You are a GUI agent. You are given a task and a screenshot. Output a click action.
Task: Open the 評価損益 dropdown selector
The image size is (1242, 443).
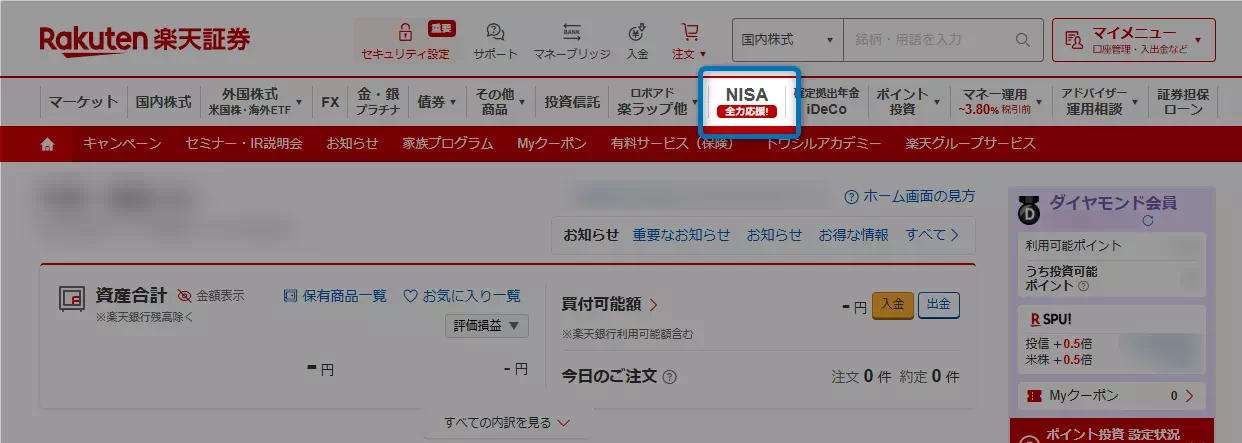coord(486,326)
